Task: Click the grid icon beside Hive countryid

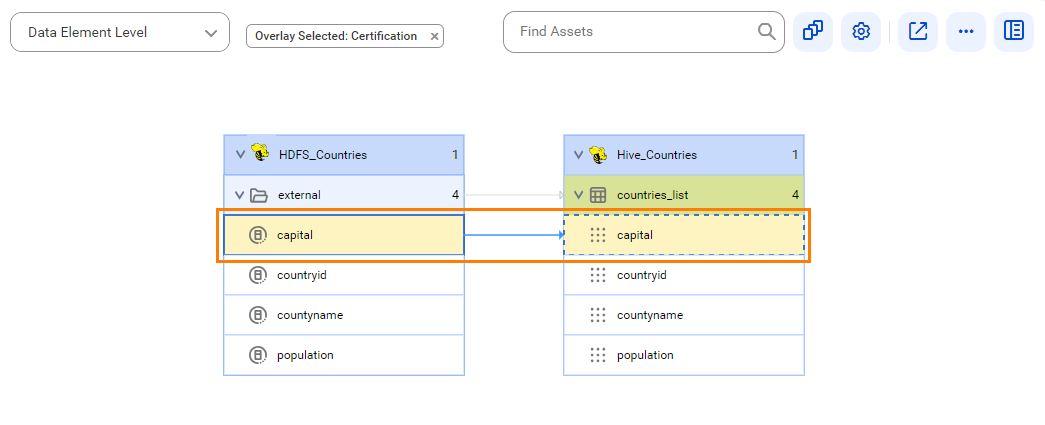Action: (598, 274)
